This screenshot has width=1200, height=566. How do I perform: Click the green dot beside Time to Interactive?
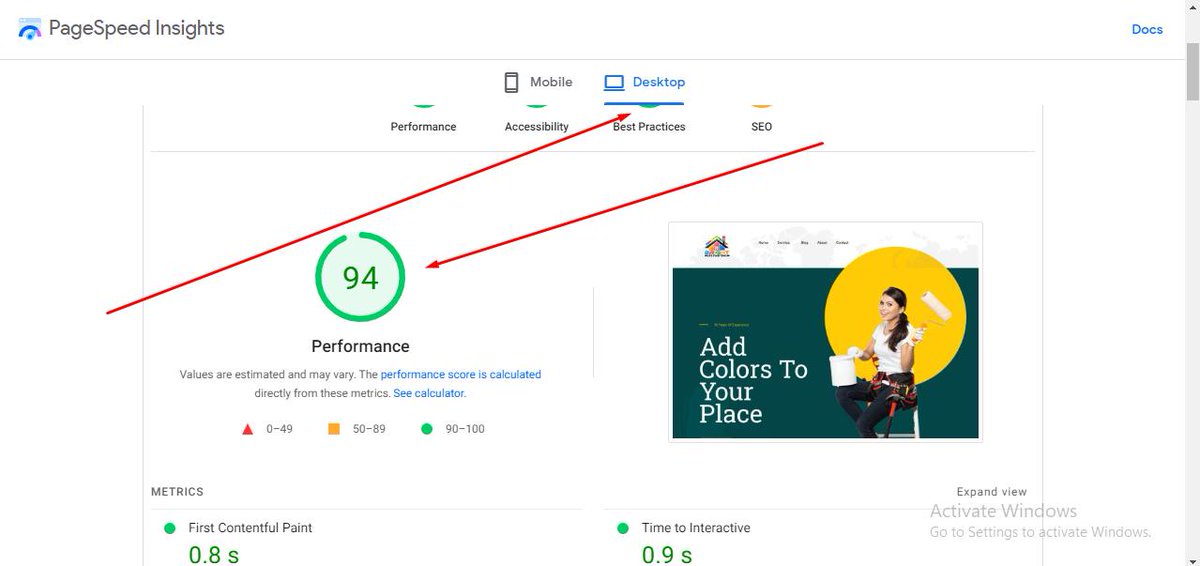click(x=623, y=528)
